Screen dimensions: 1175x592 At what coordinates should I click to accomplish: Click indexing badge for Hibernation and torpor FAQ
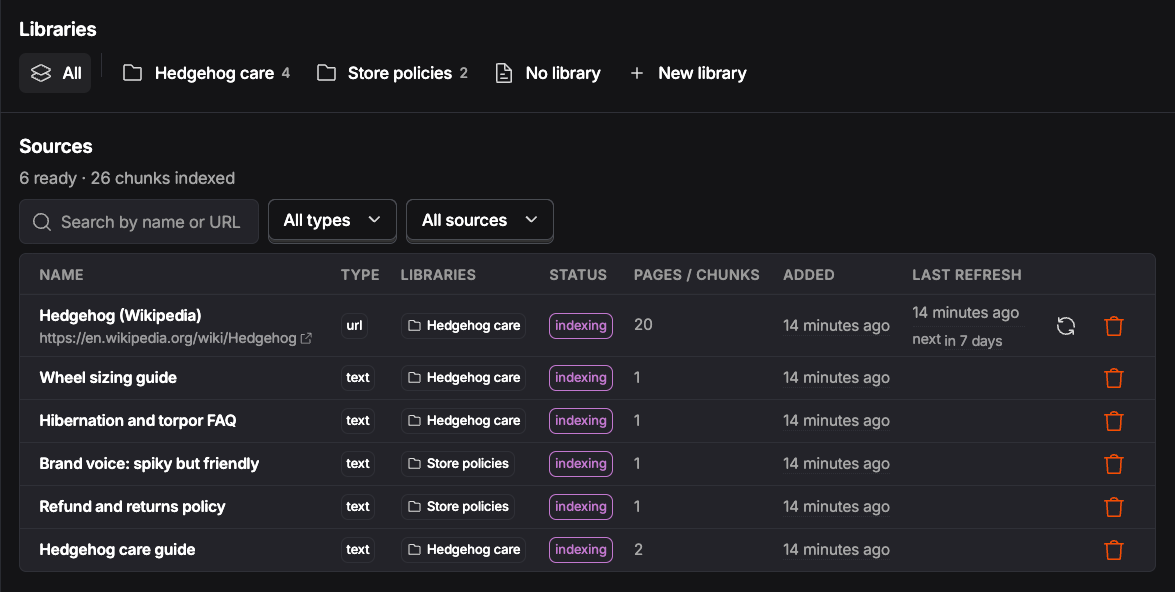pos(581,421)
